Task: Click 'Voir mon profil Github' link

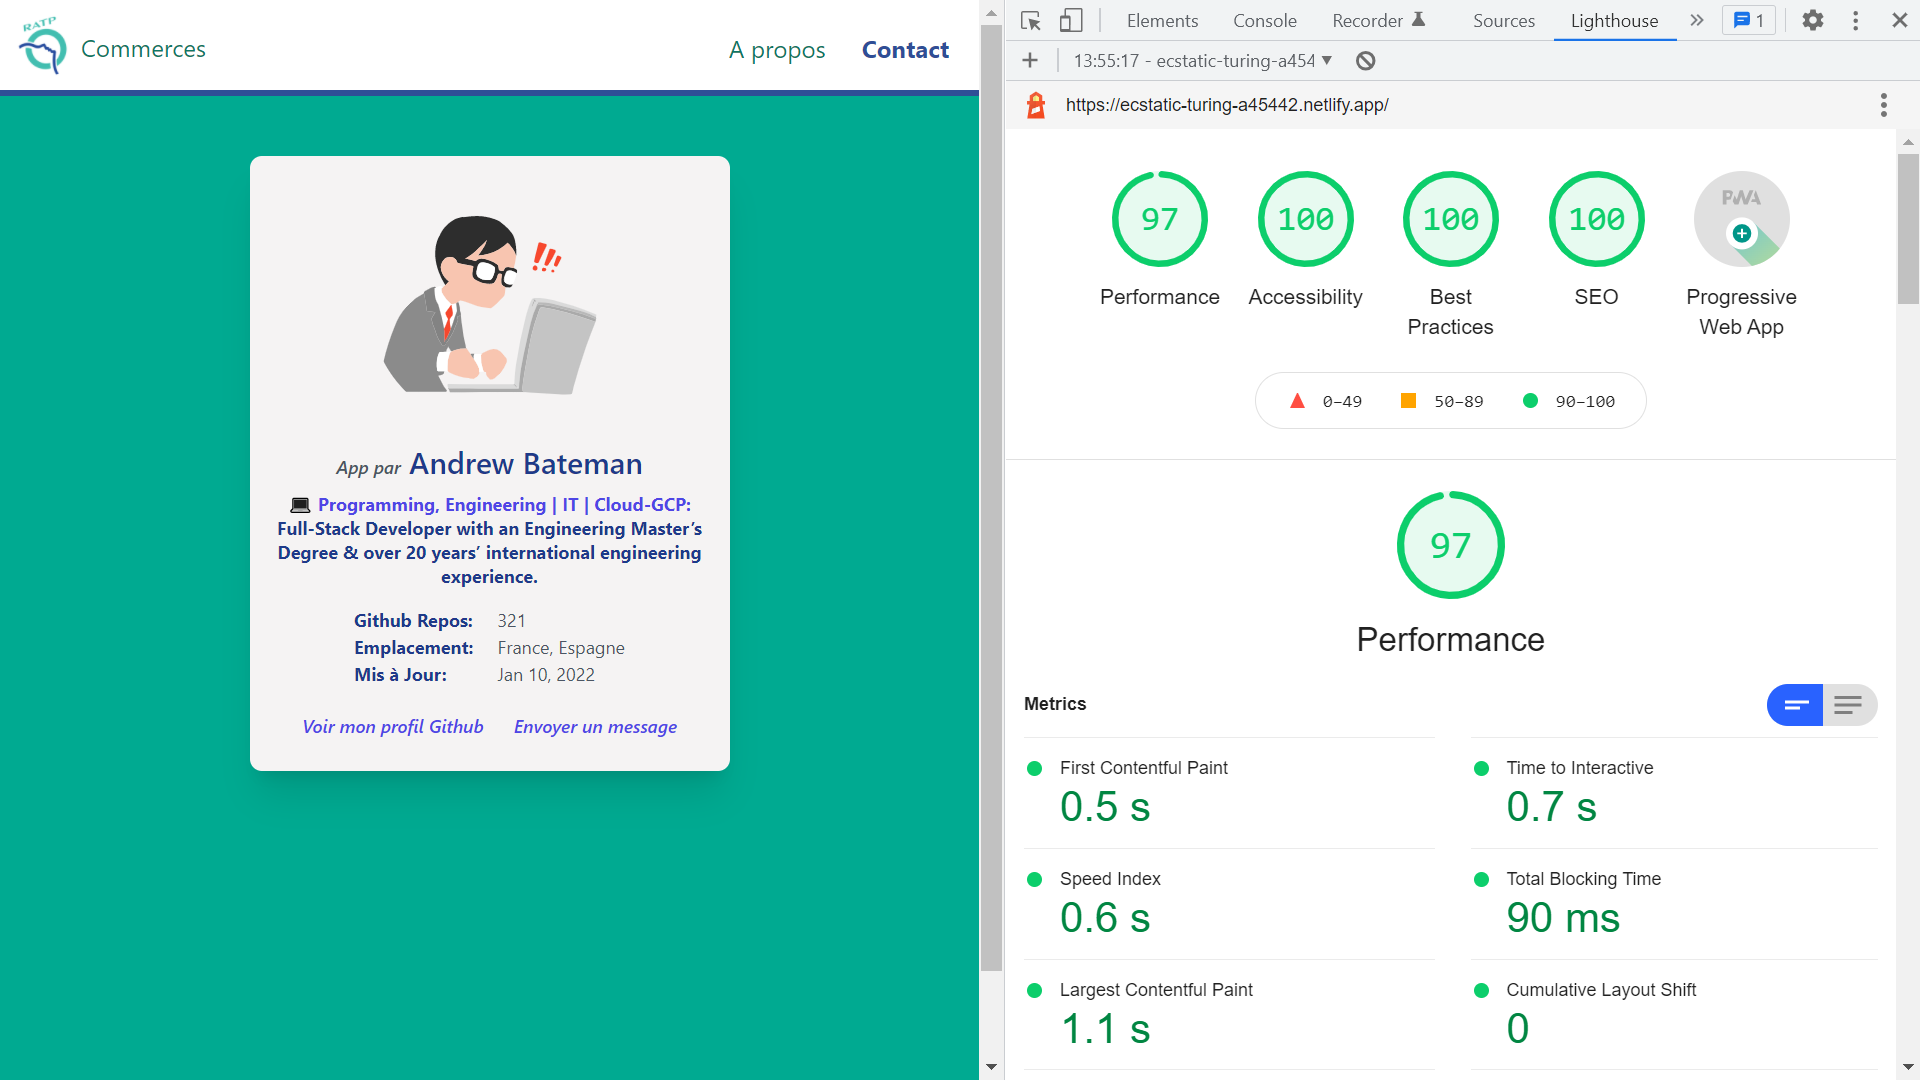Action: point(392,727)
